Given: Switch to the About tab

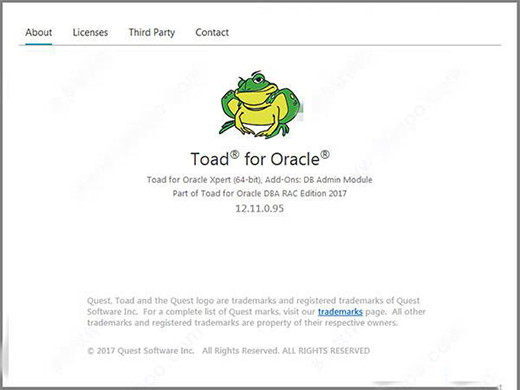Looking at the screenshot, I should click(x=38, y=33).
